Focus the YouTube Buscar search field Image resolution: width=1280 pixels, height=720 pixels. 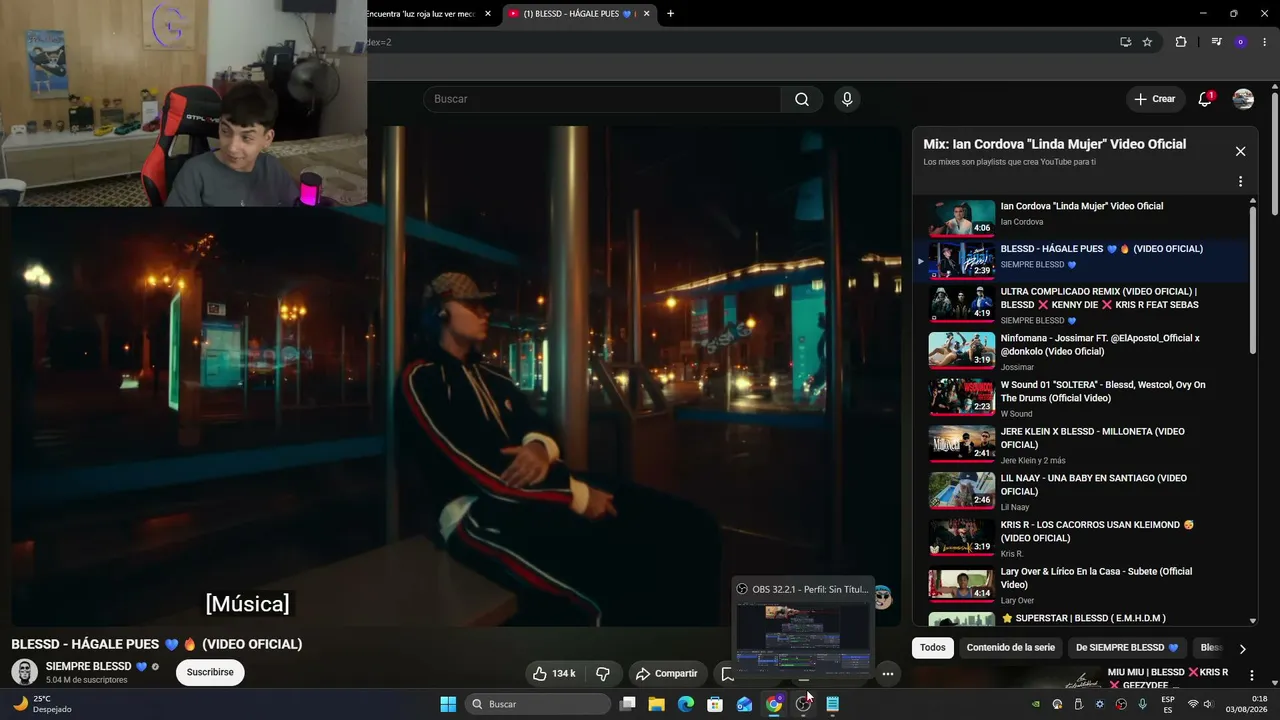[602, 99]
